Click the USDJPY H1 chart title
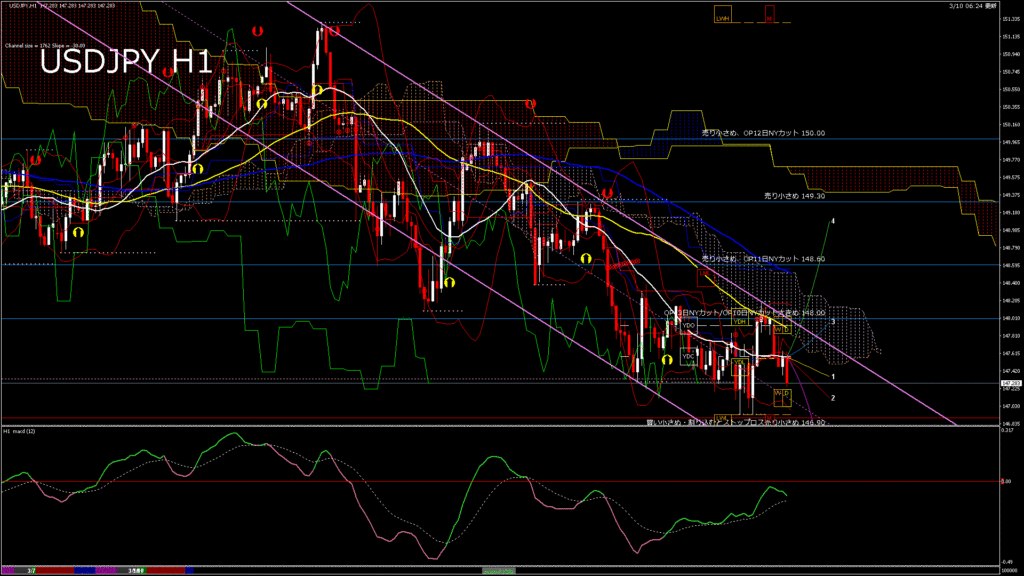This screenshot has width=1024, height=576. (125, 63)
